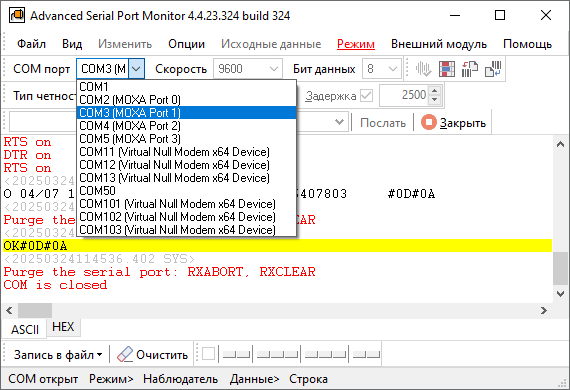Viewport: 570px width, 390px height.
Task: Expand the send-text combo box arrow
Action: point(339,122)
